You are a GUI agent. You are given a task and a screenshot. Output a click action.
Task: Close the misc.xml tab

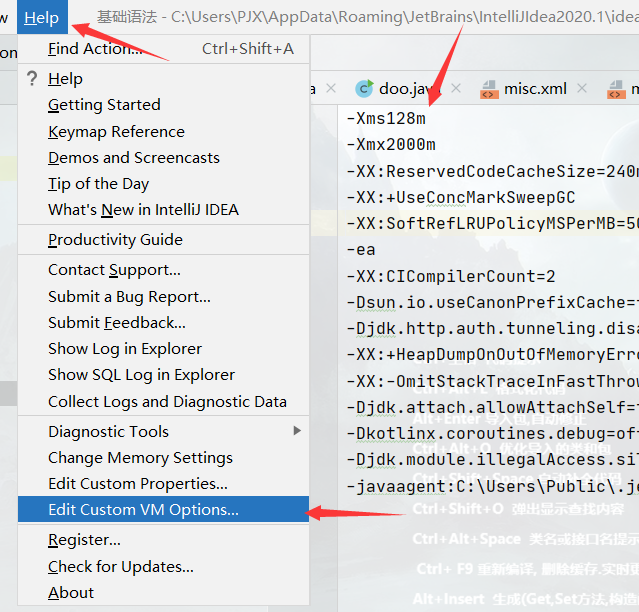tap(582, 88)
